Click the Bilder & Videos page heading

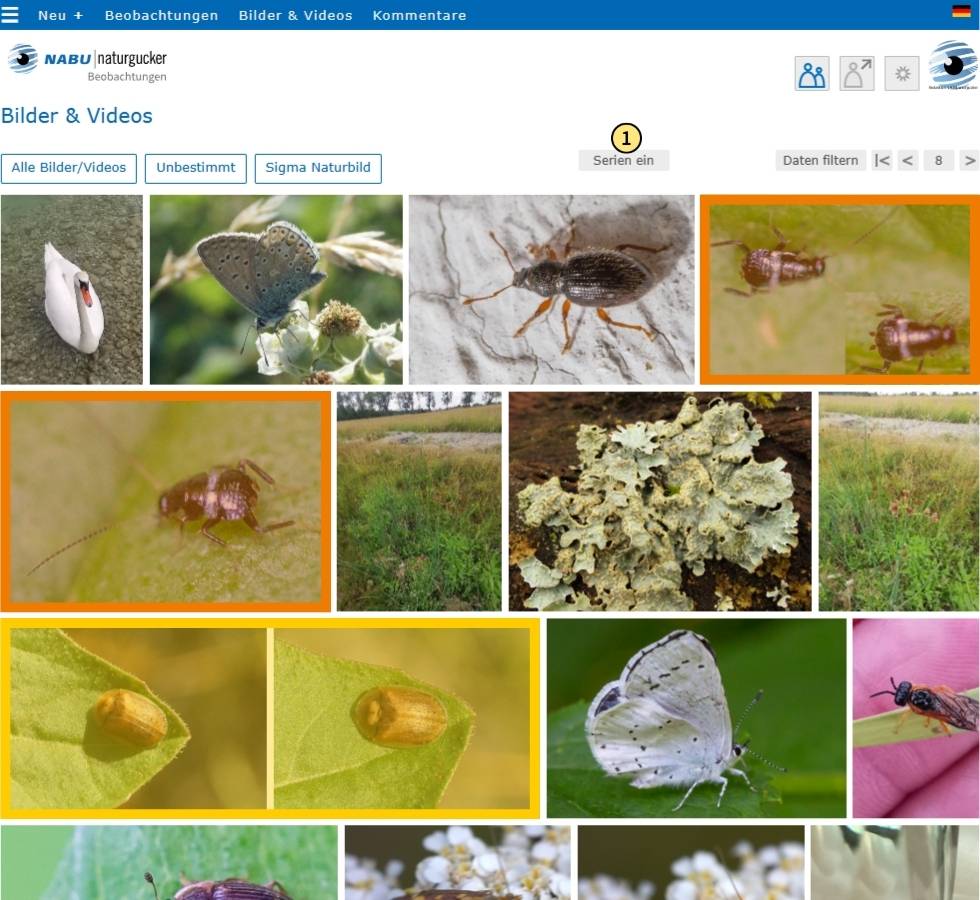pyautogui.click(x=77, y=116)
